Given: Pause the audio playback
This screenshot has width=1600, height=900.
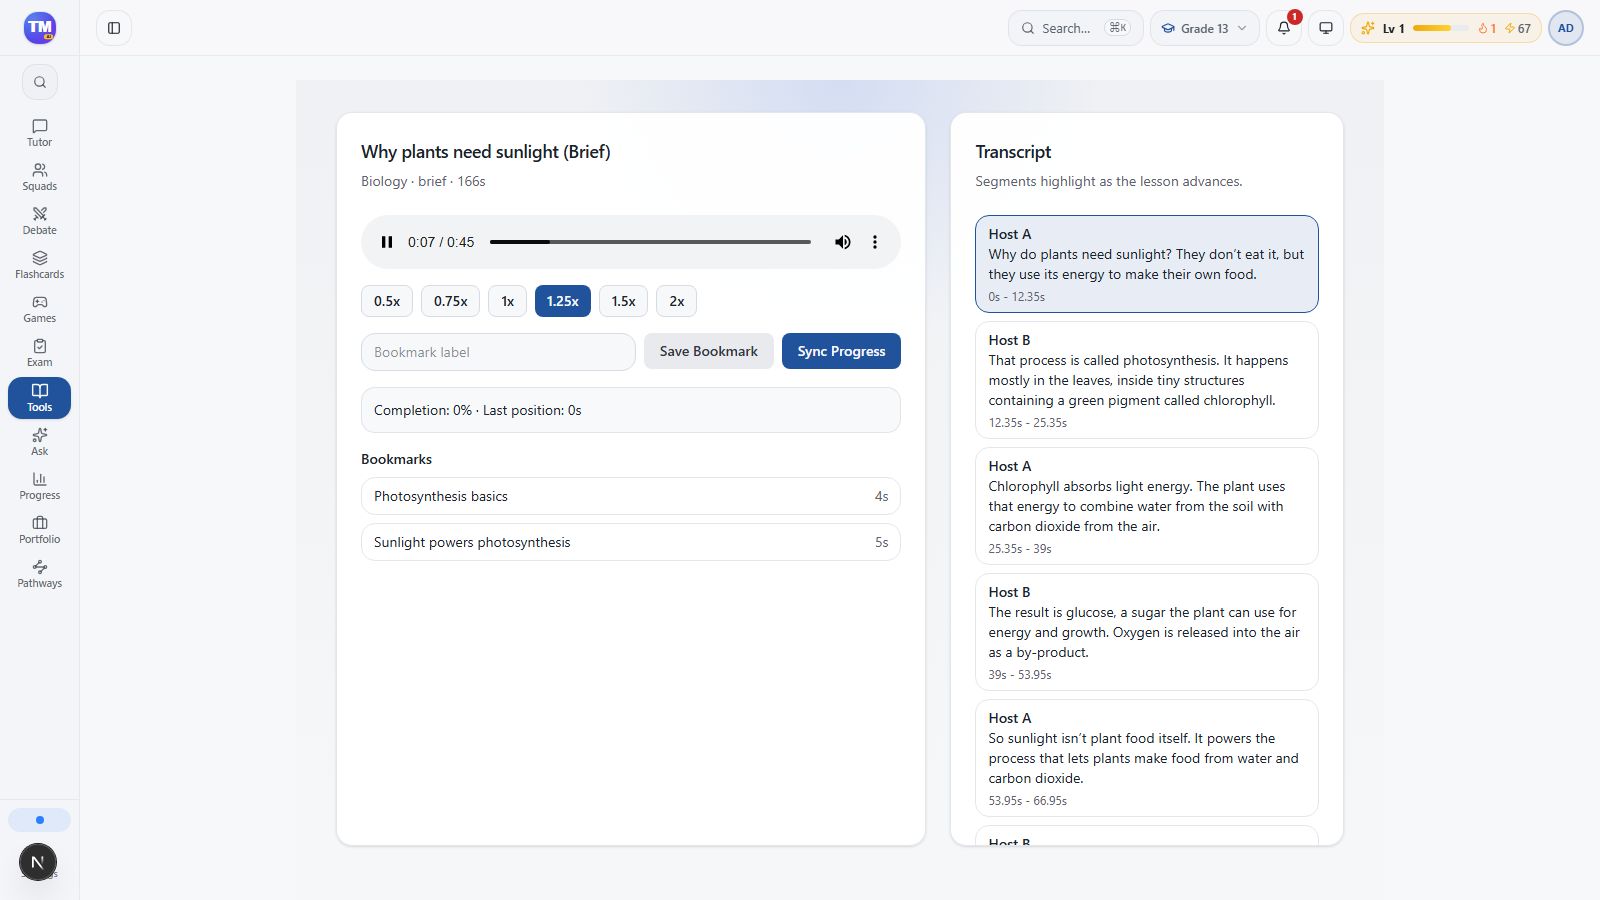Looking at the screenshot, I should click(387, 242).
